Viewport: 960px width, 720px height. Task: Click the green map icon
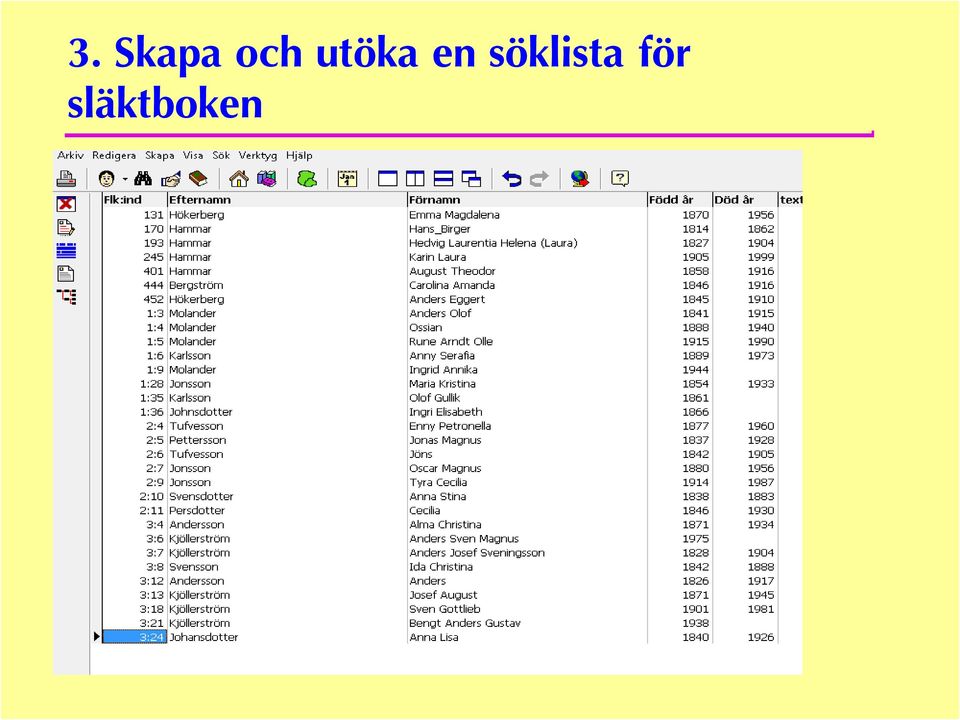pos(307,179)
